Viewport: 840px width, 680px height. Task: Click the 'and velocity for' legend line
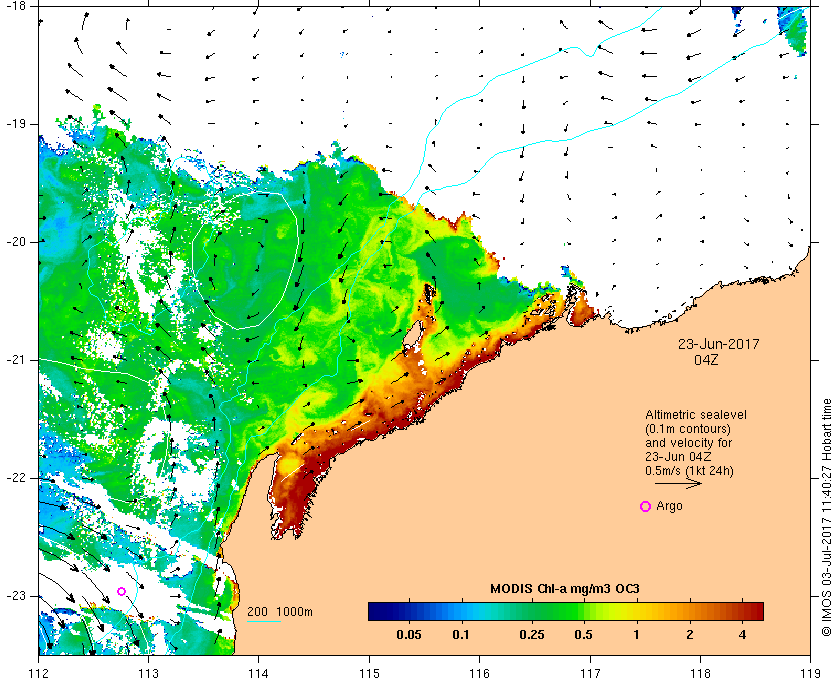pos(688,443)
